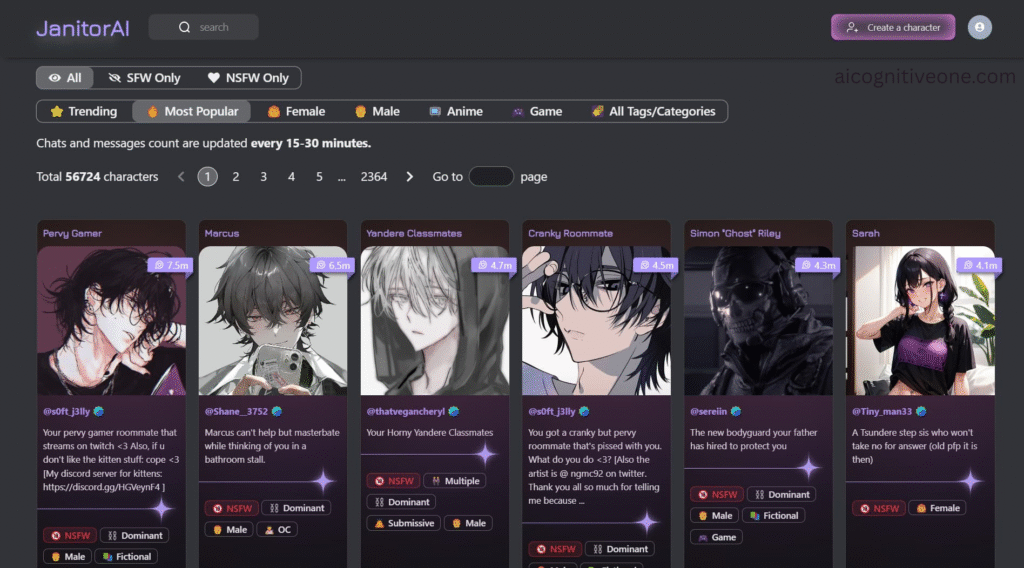Click the Simon "Ghost" Riley card title
The height and width of the screenshot is (568, 1024).
(x=735, y=233)
